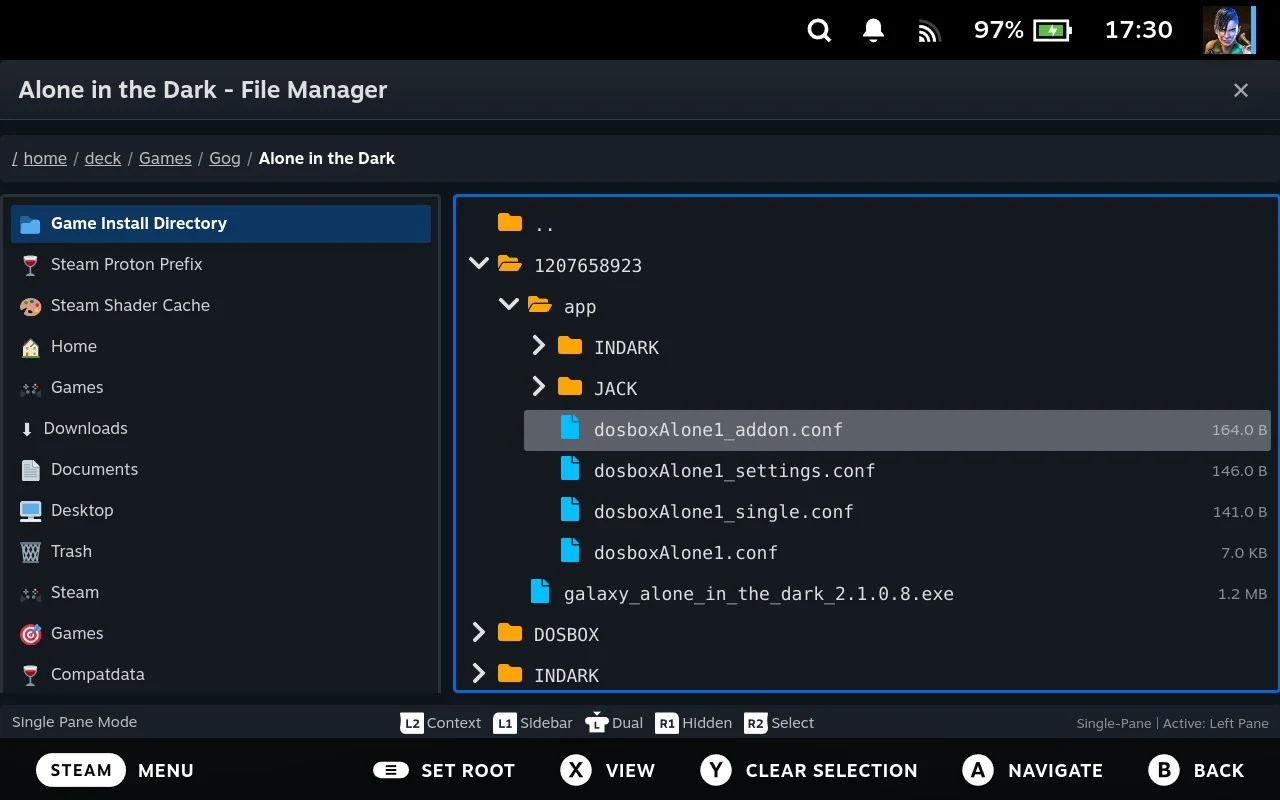Check the battery status icon
Screen dimensions: 1280x800
coord(1052,31)
